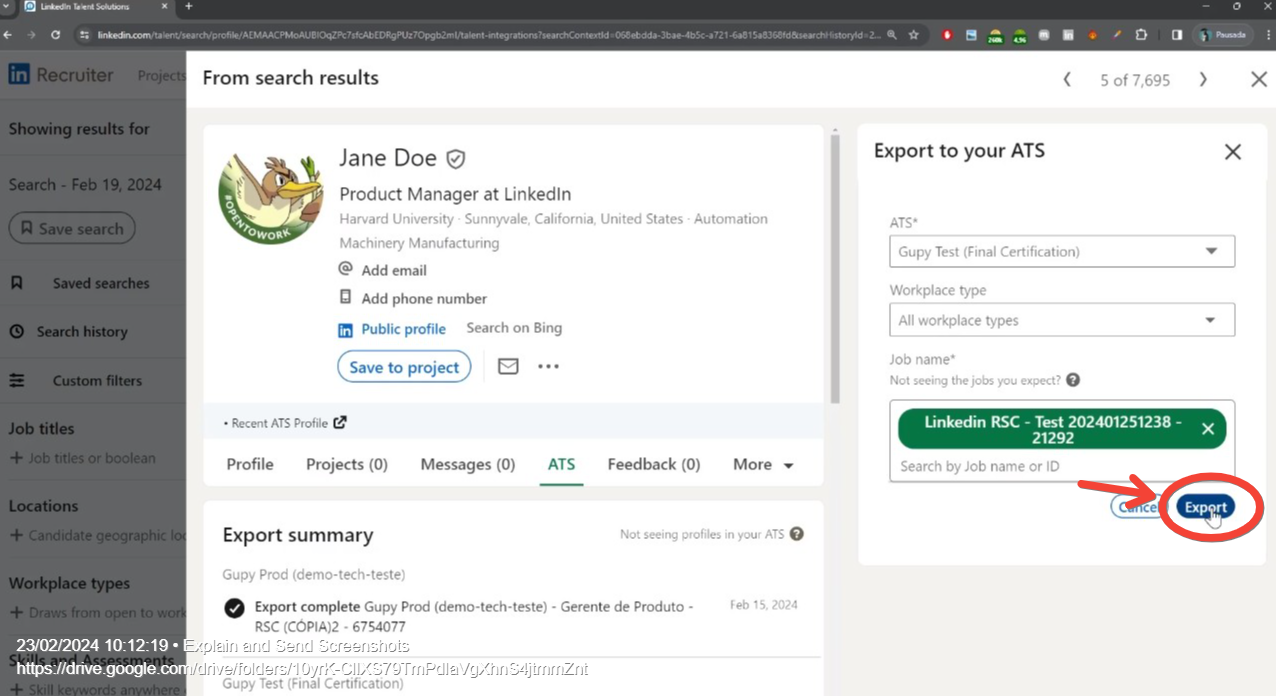Click the Add phone number link
Screen dimensions: 1276x696
coord(424,298)
